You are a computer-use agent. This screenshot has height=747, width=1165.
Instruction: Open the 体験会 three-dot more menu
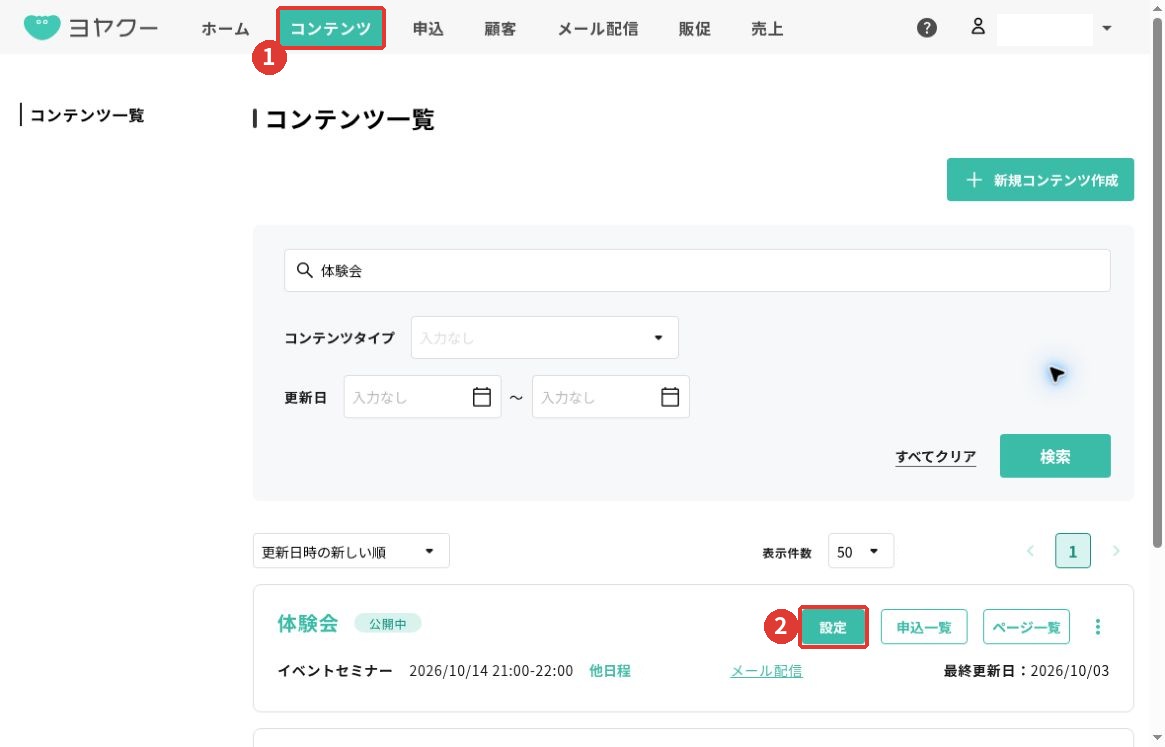point(1097,627)
